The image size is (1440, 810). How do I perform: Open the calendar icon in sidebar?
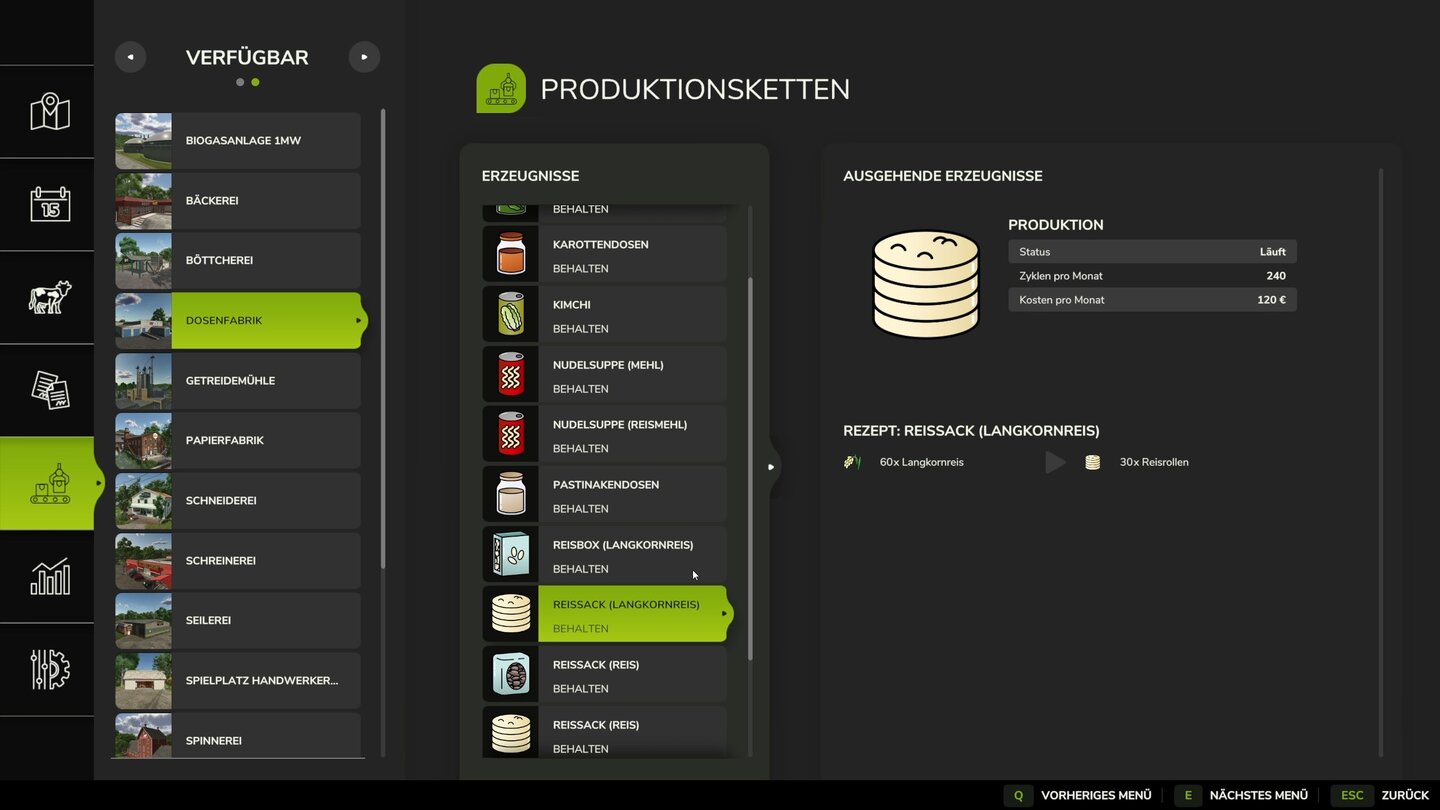[x=49, y=204]
